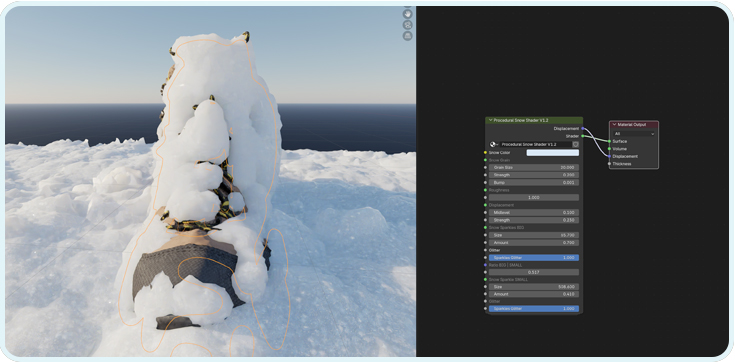Click the Bump 0.001 field
This screenshot has width=735, height=362.
pos(533,182)
